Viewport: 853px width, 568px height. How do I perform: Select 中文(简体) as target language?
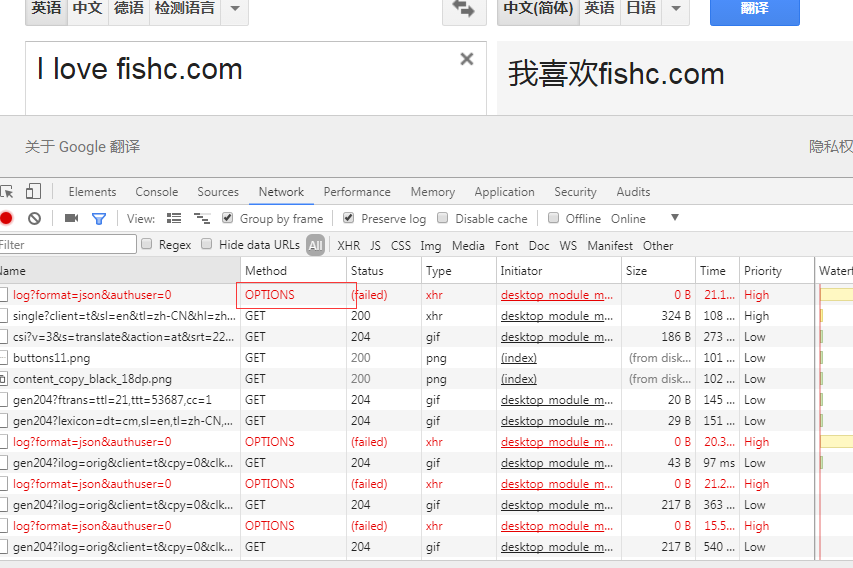tap(538, 9)
